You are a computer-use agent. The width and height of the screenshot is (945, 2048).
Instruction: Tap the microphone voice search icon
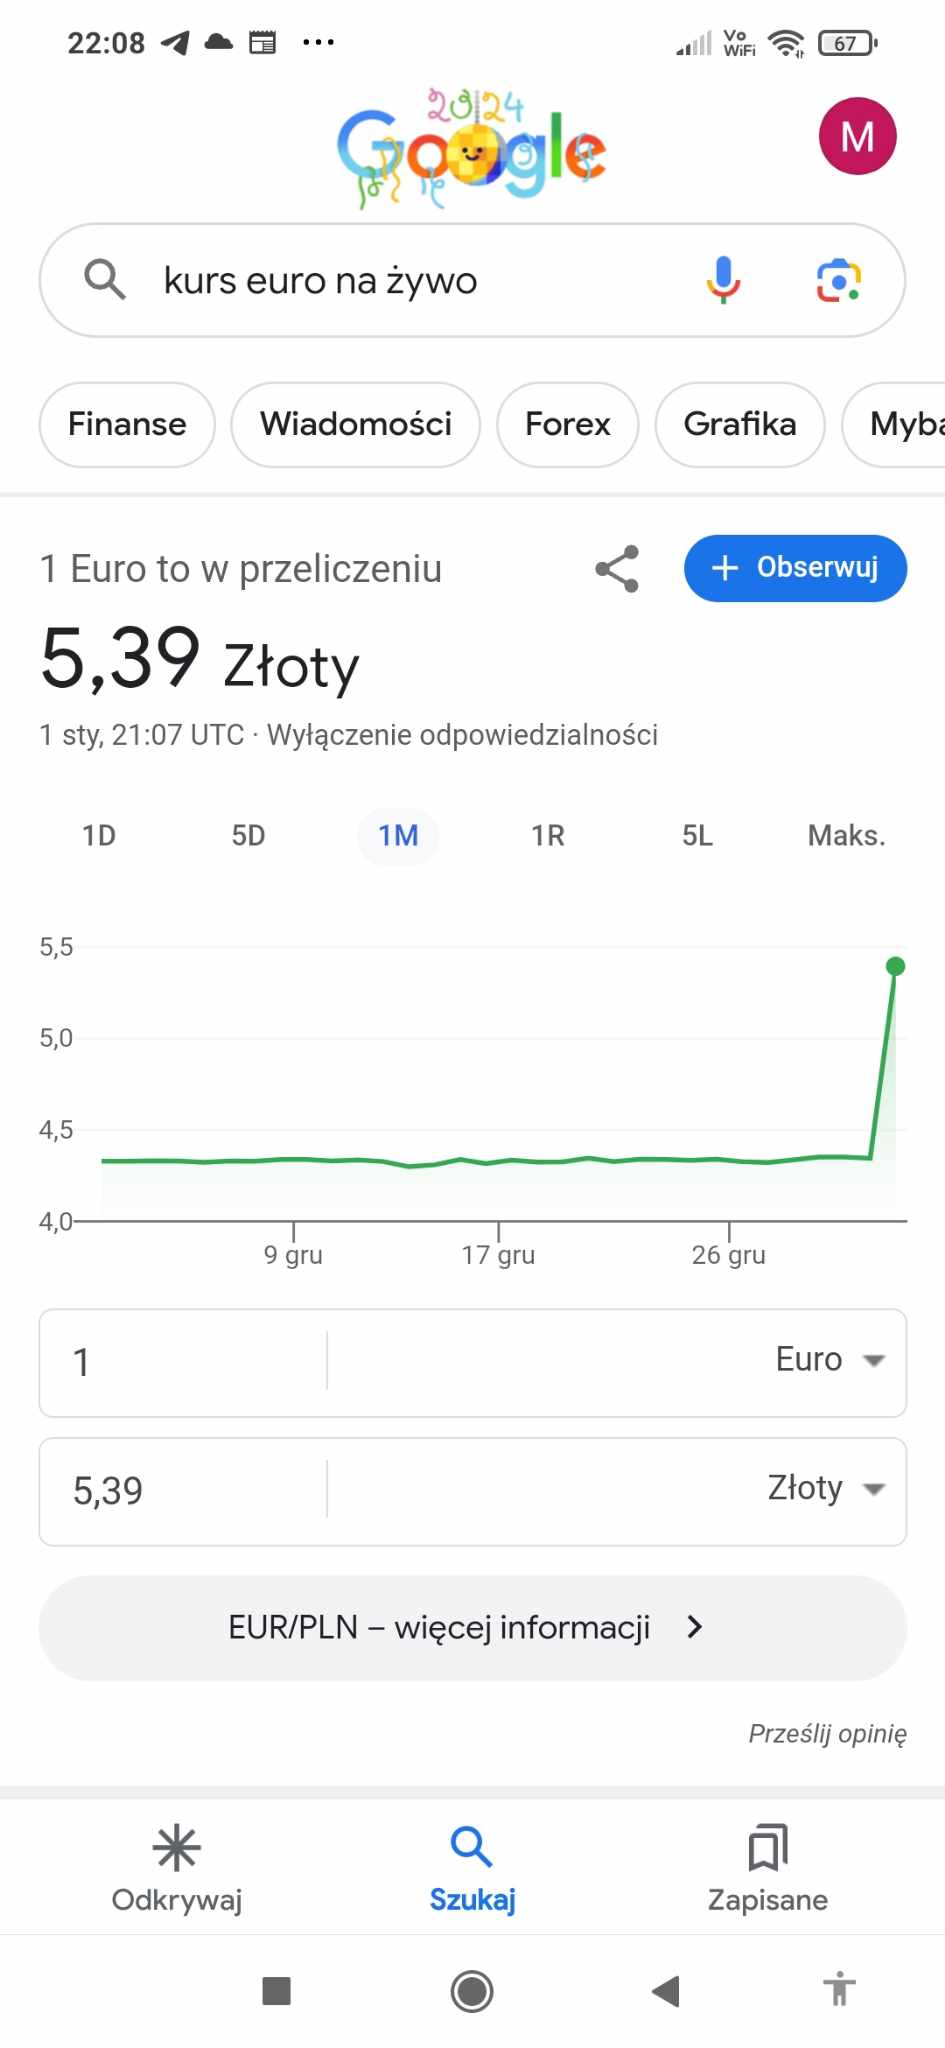point(723,280)
